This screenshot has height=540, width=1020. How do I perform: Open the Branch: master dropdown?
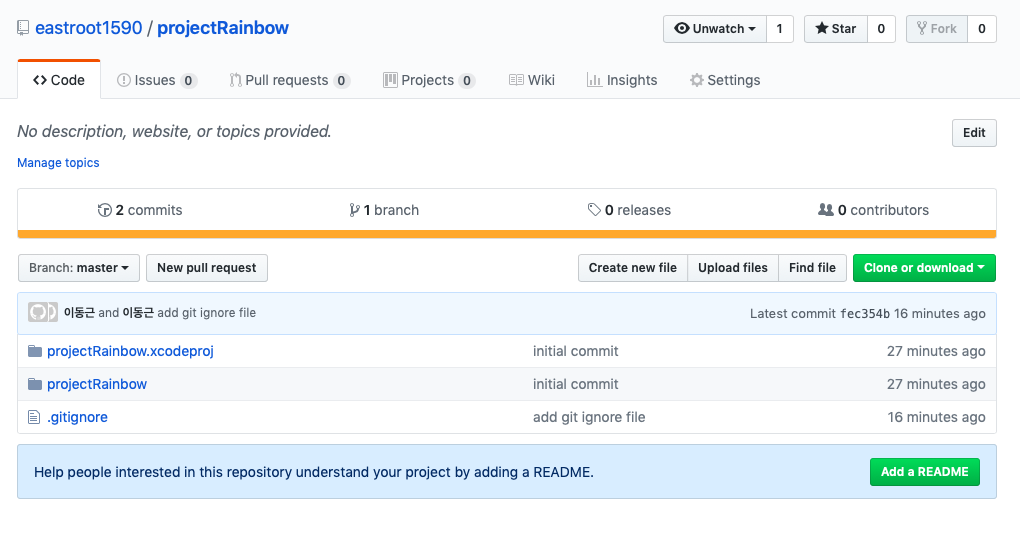79,268
